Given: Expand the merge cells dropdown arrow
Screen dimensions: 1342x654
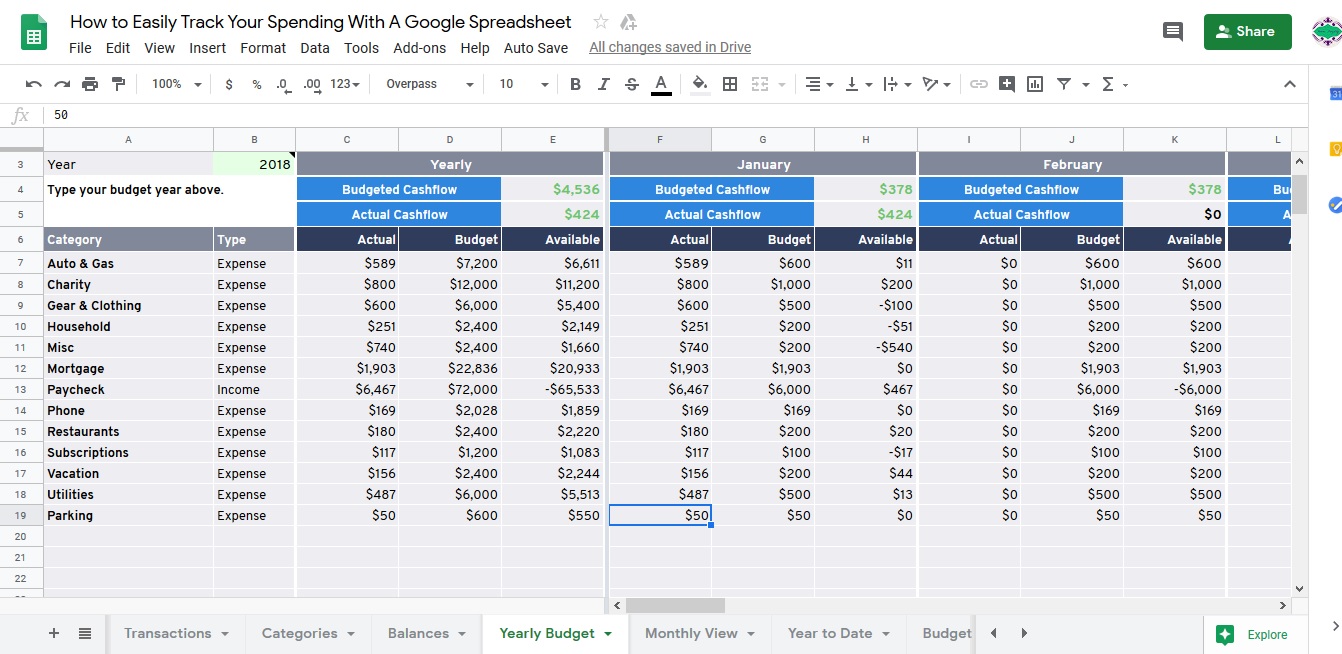Looking at the screenshot, I should pyautogui.click(x=782, y=85).
